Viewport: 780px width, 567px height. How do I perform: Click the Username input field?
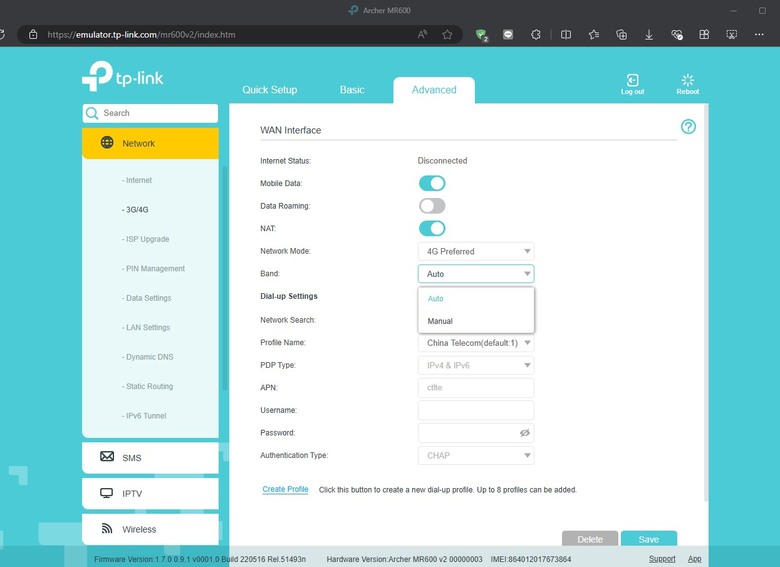[476, 410]
